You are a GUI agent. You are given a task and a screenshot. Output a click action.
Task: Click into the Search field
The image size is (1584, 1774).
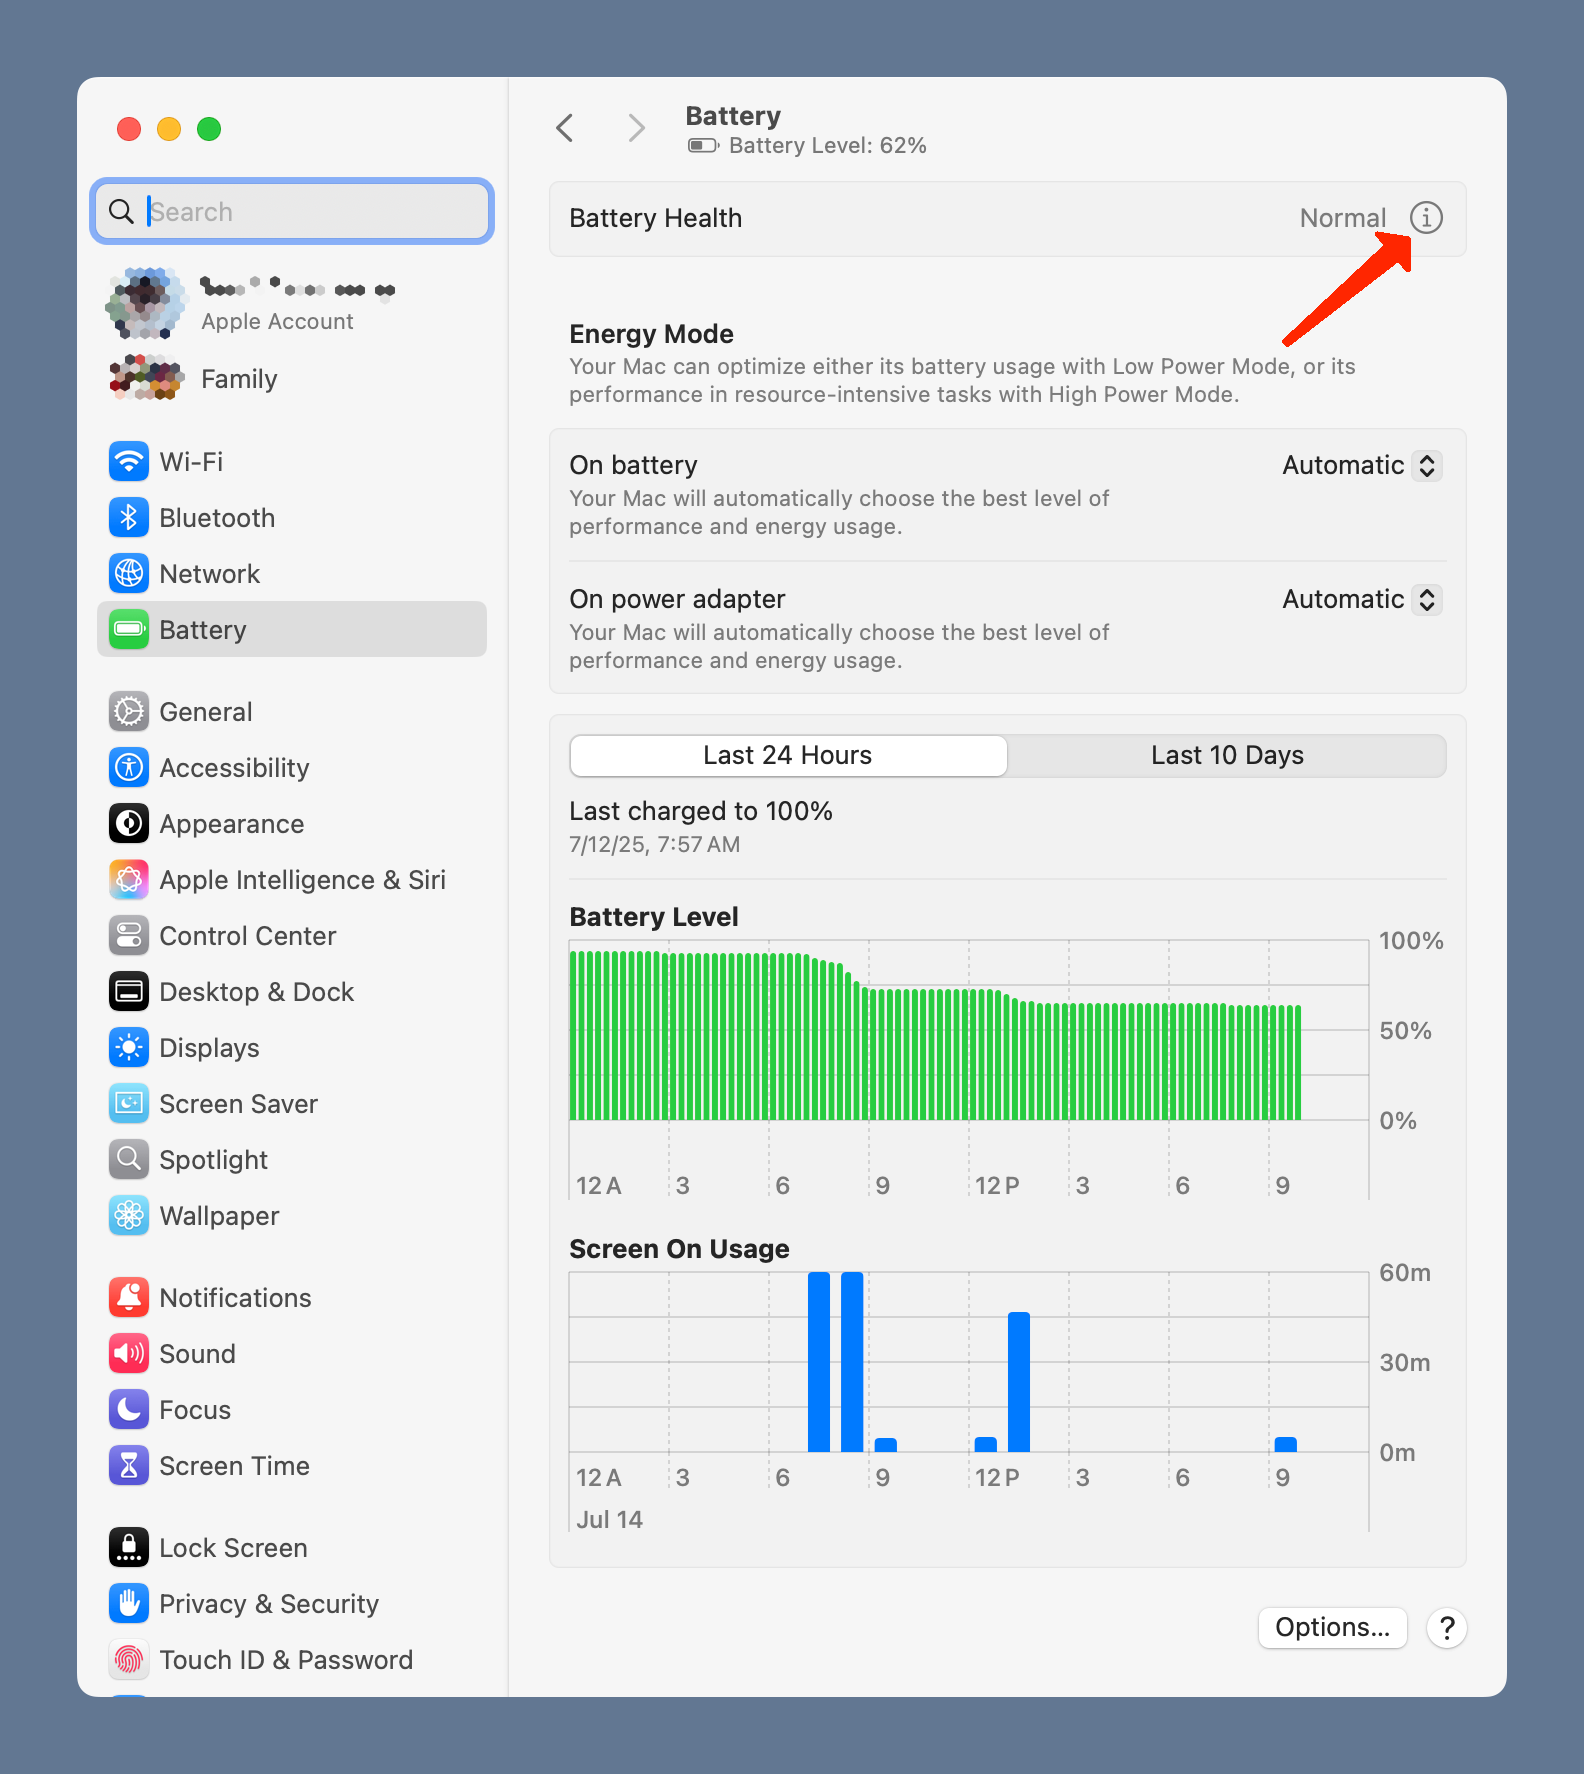click(292, 212)
